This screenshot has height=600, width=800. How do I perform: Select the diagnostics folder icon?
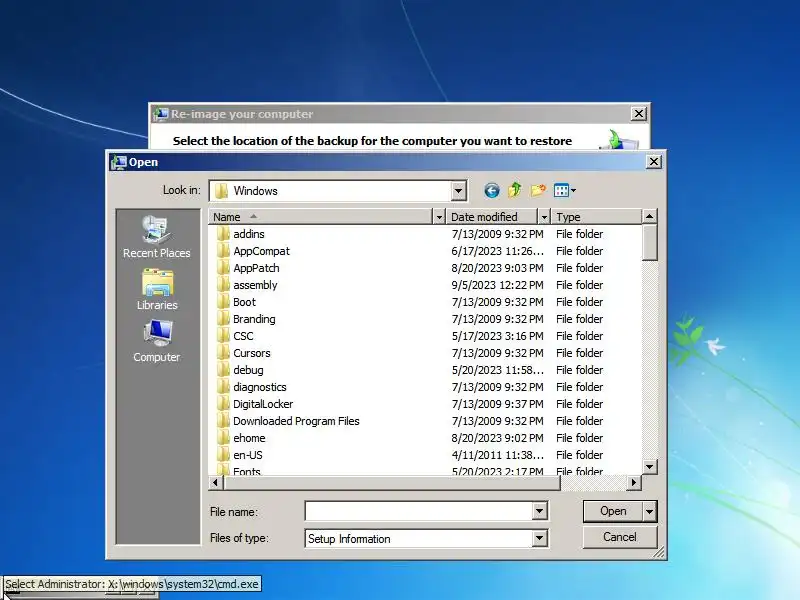223,387
